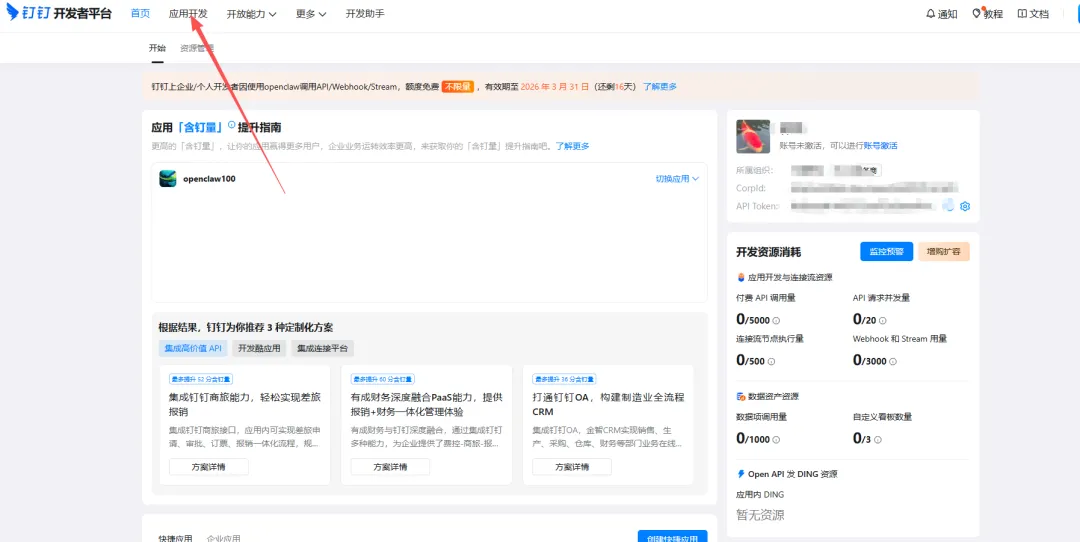Click the Open API 发 DING lightning icon
The width and height of the screenshot is (1080, 542).
click(x=740, y=474)
